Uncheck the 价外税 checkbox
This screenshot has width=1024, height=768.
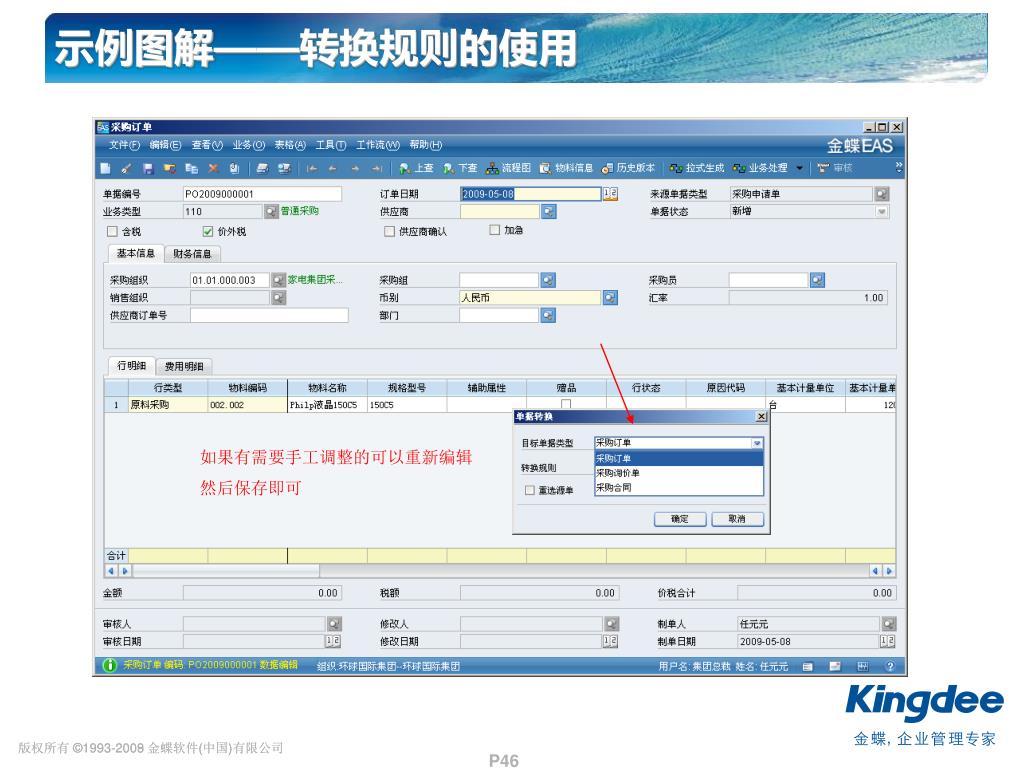(x=208, y=231)
